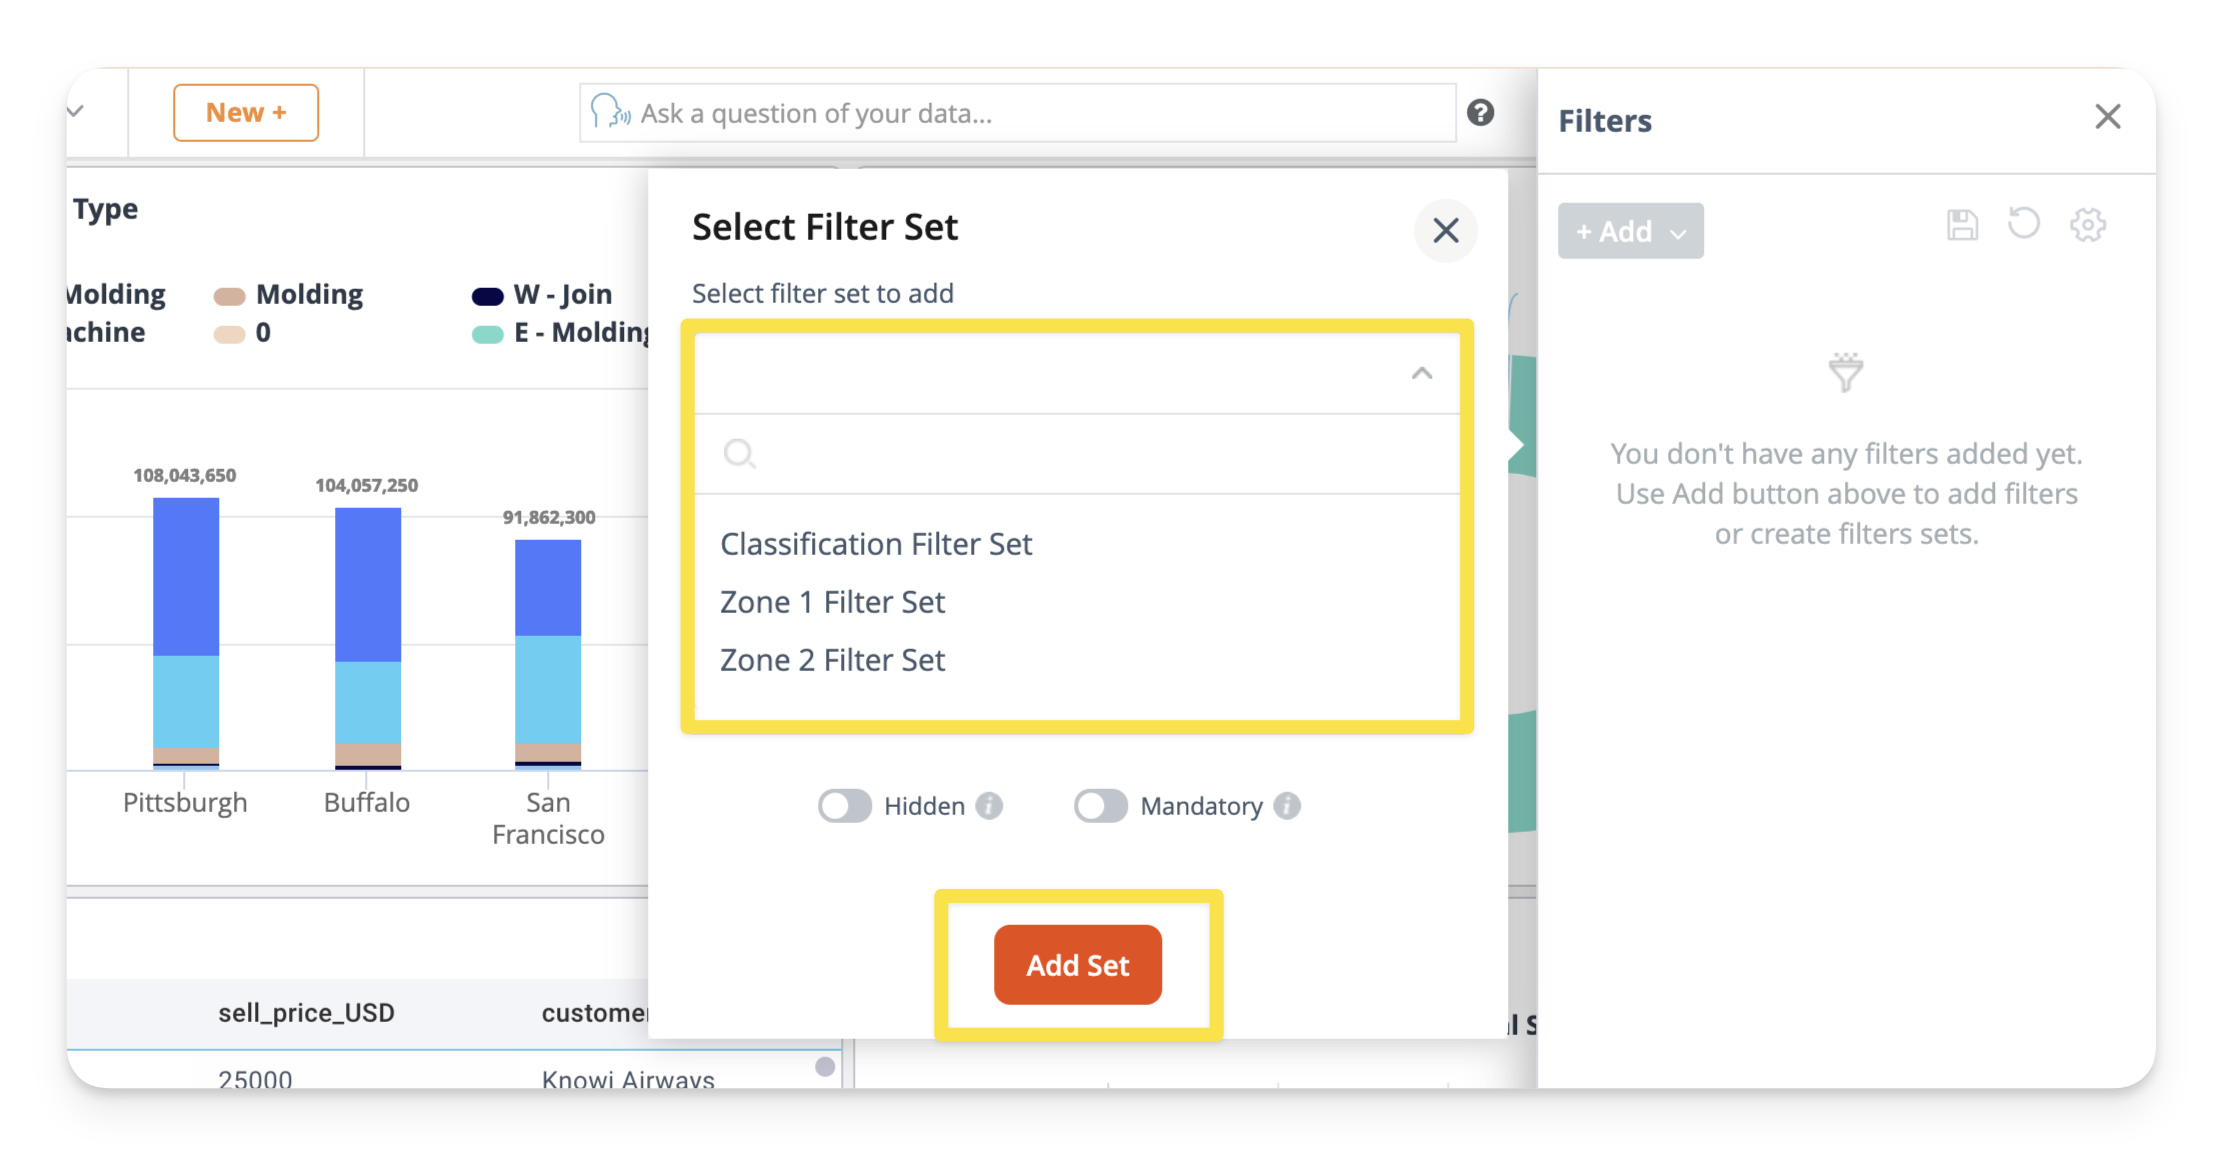2223x1155 pixels.
Task: Click the magnifier icon in filter set search
Action: pos(739,454)
